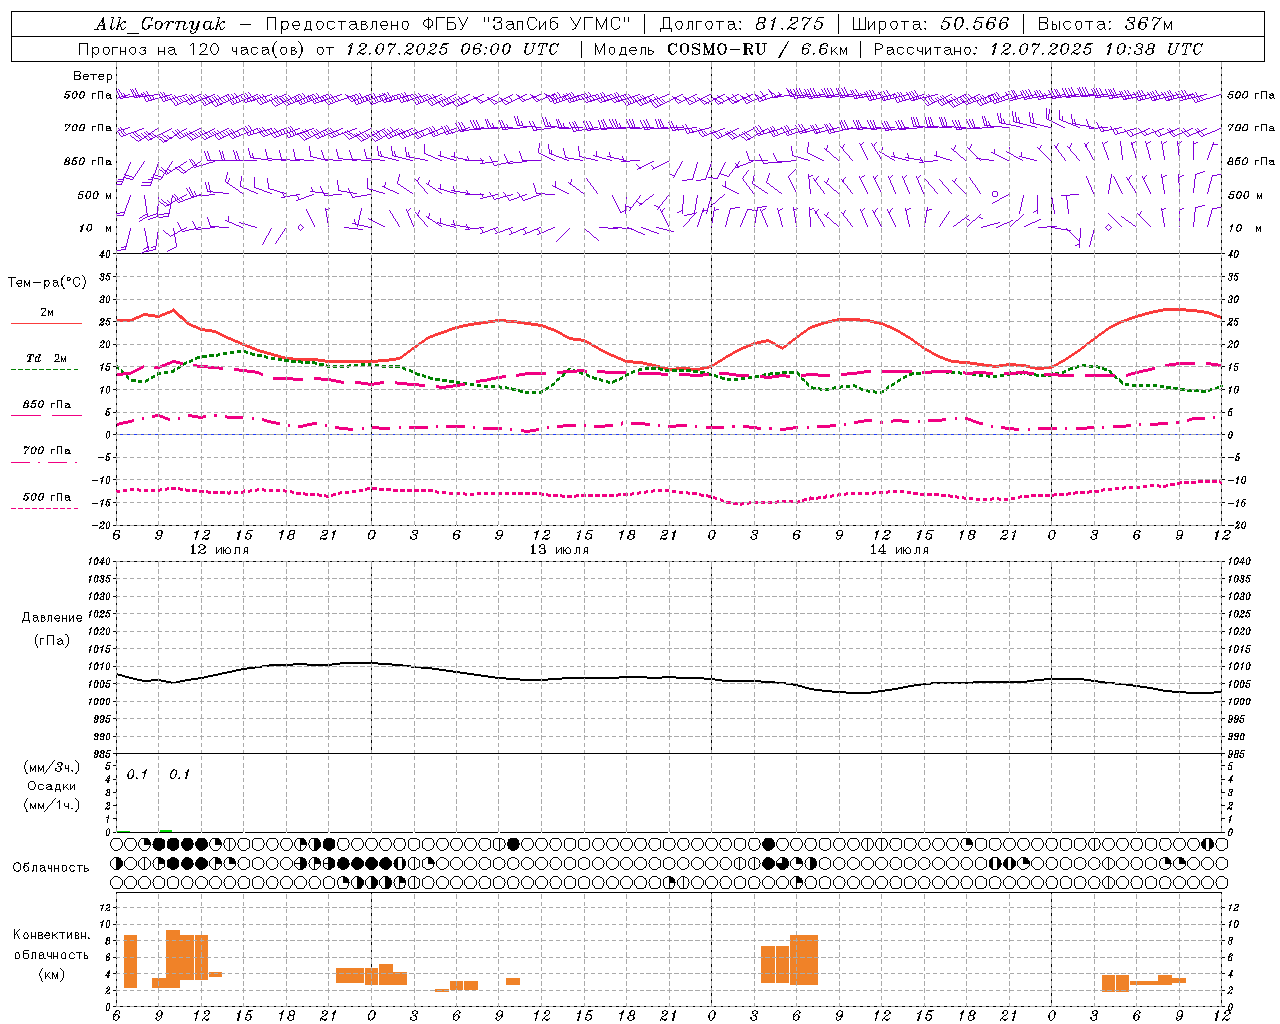Screen dimensions: 1280x1024
Task: Click the Тем-ра(°C) temperature panel label
Action: (47, 283)
